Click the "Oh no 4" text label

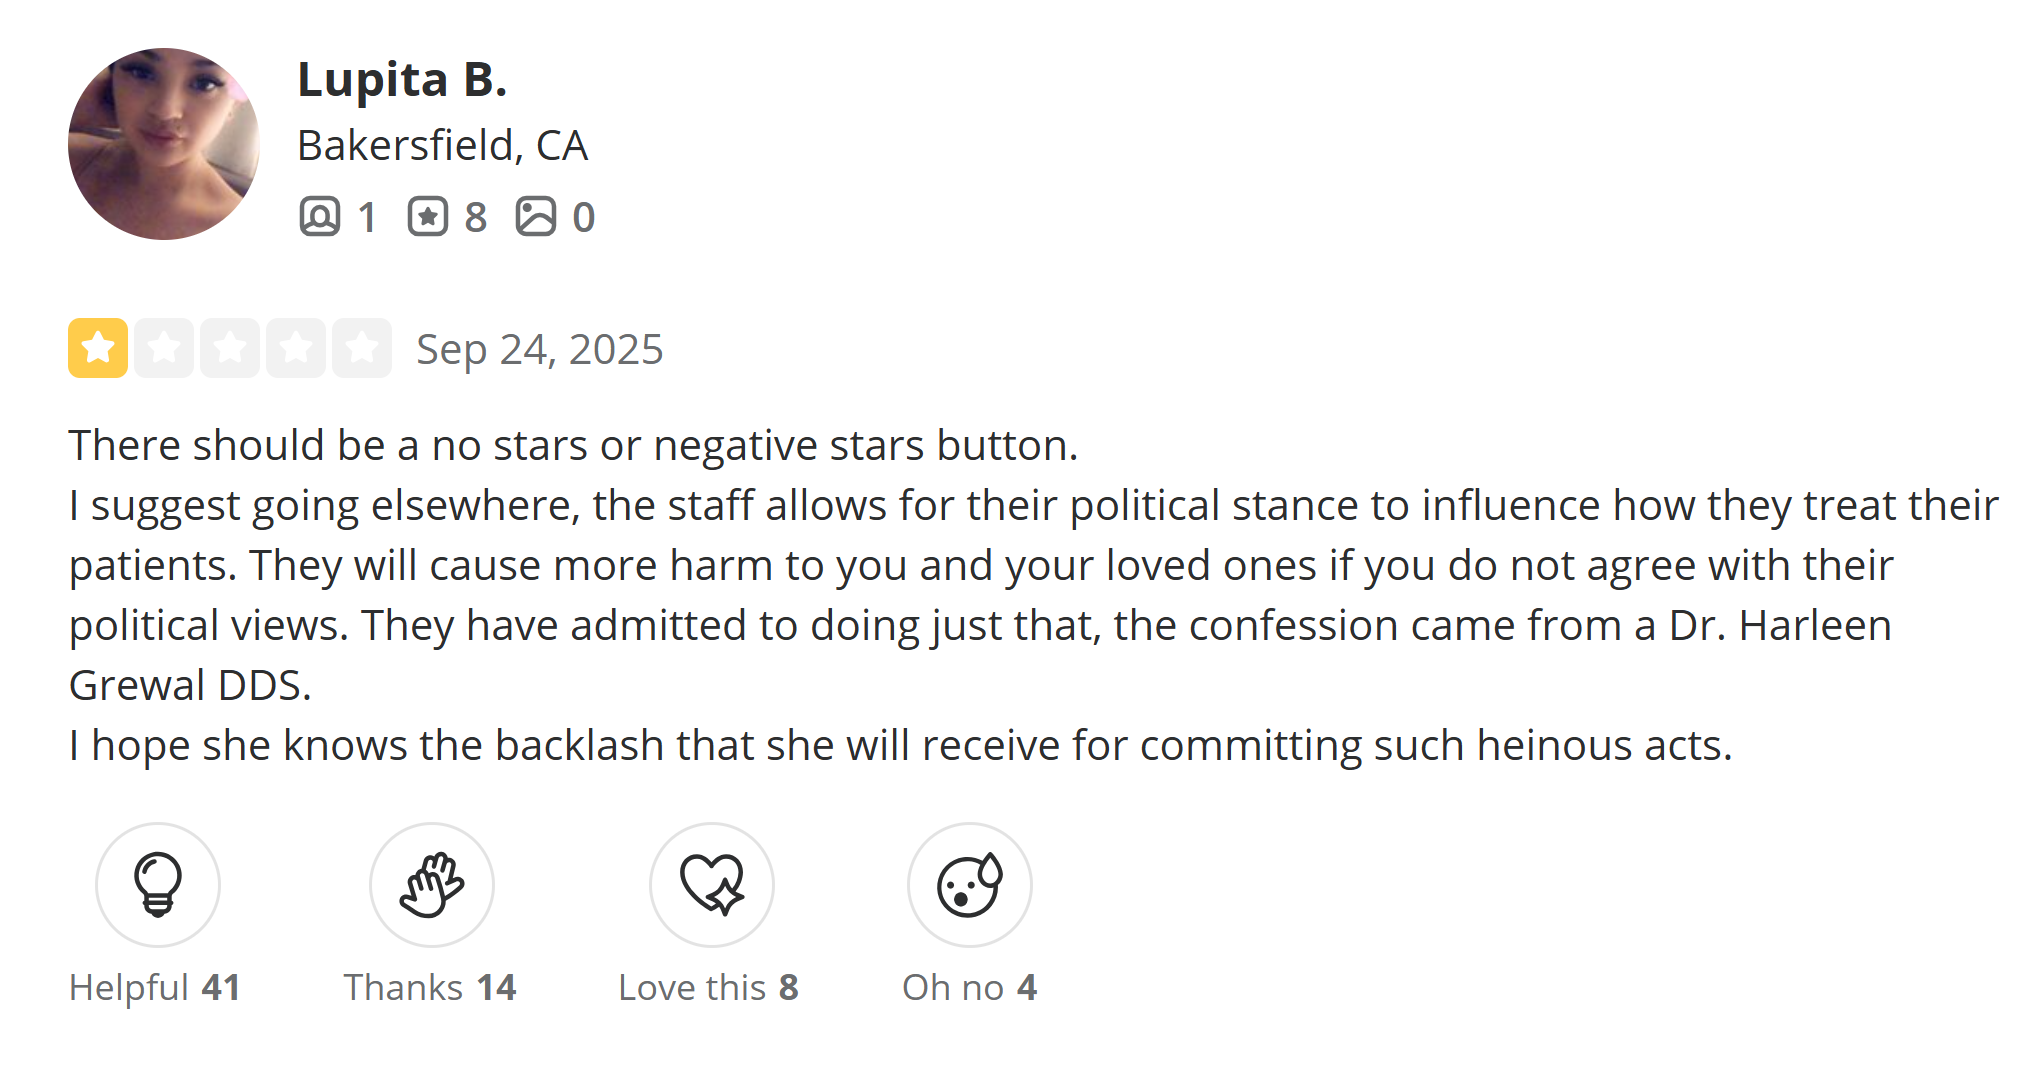969,987
